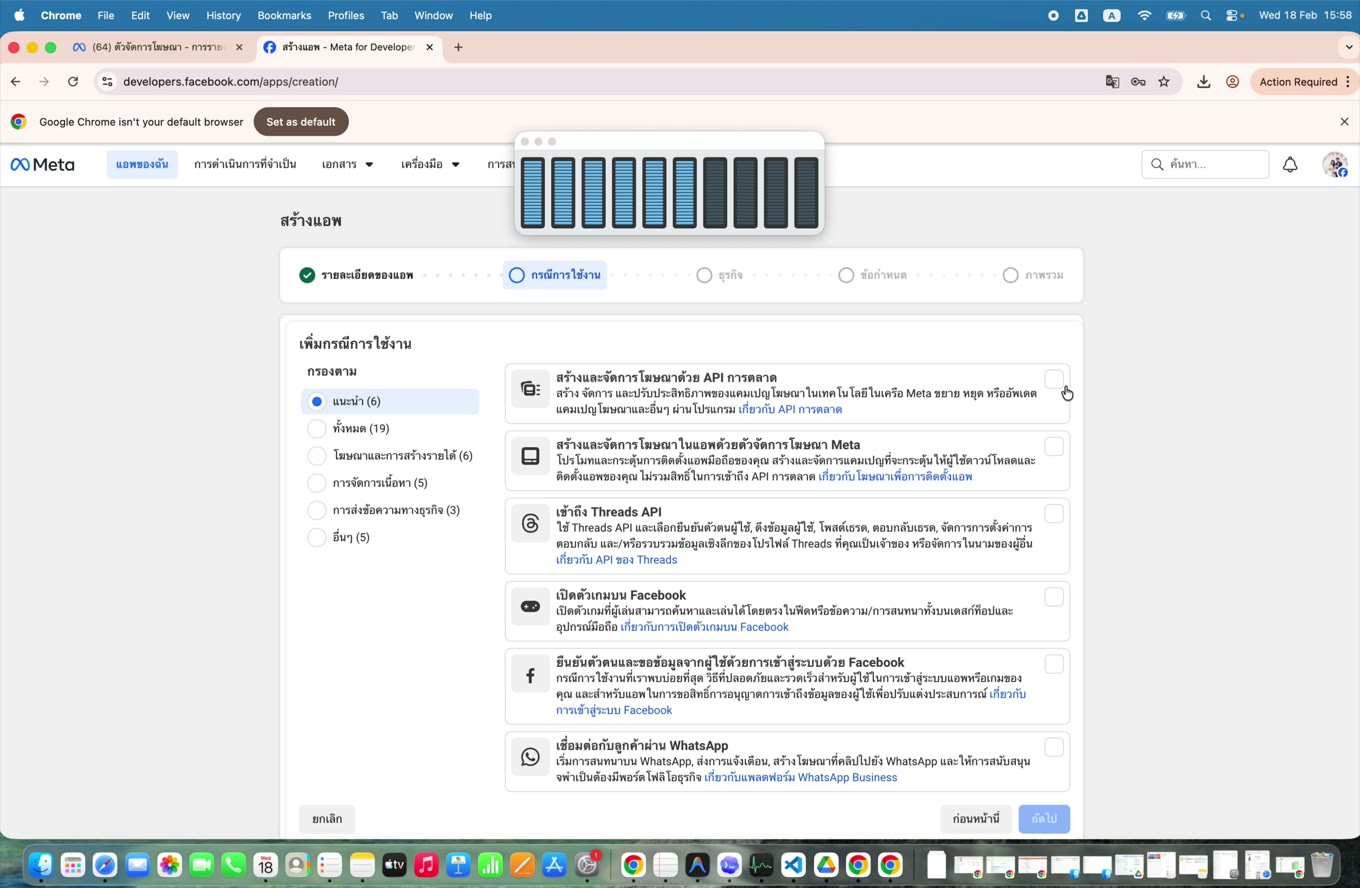This screenshot has height=888, width=1360.
Task: Select the ทั้งหมด (19) filter radio
Action: [317, 428]
